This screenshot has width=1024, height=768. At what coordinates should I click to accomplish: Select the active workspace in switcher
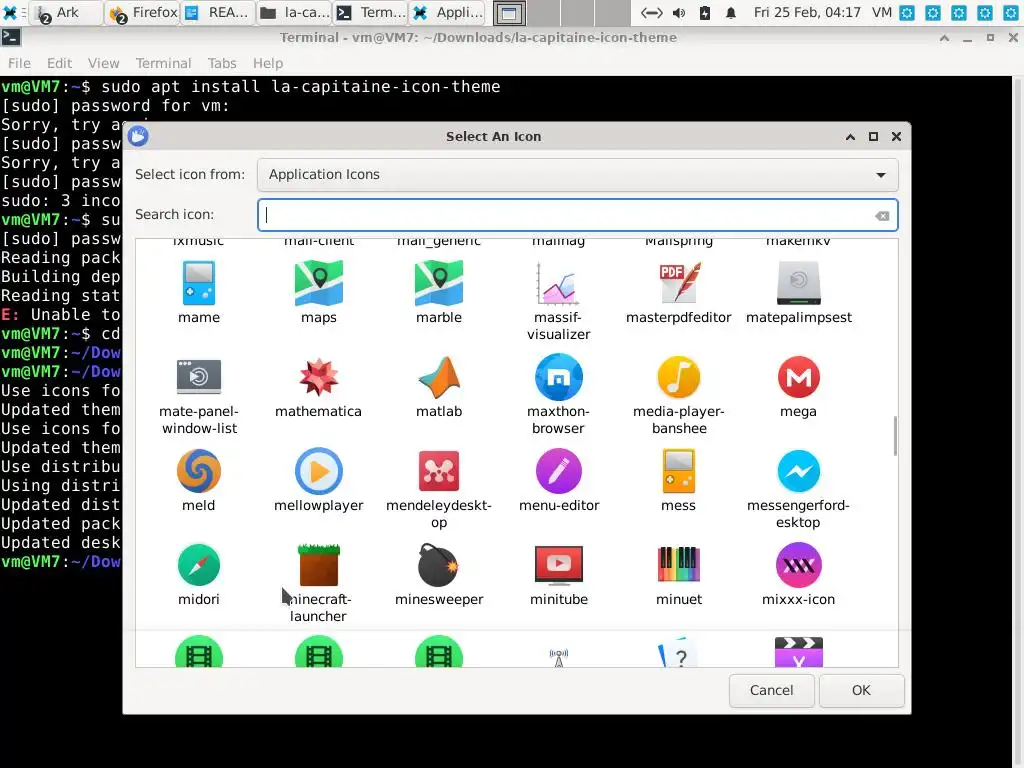coord(509,12)
